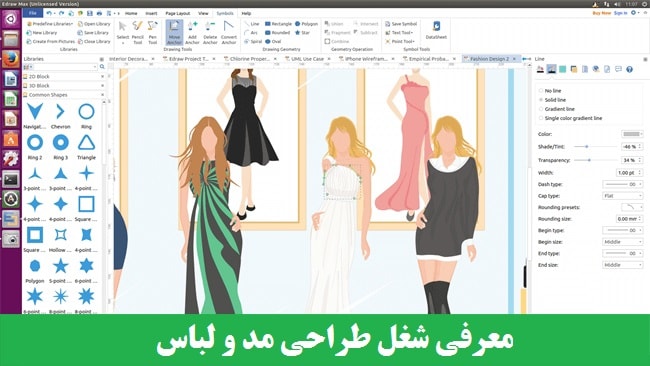Select the Rounded rectangle tool
650x366 pixels.
tap(277, 33)
